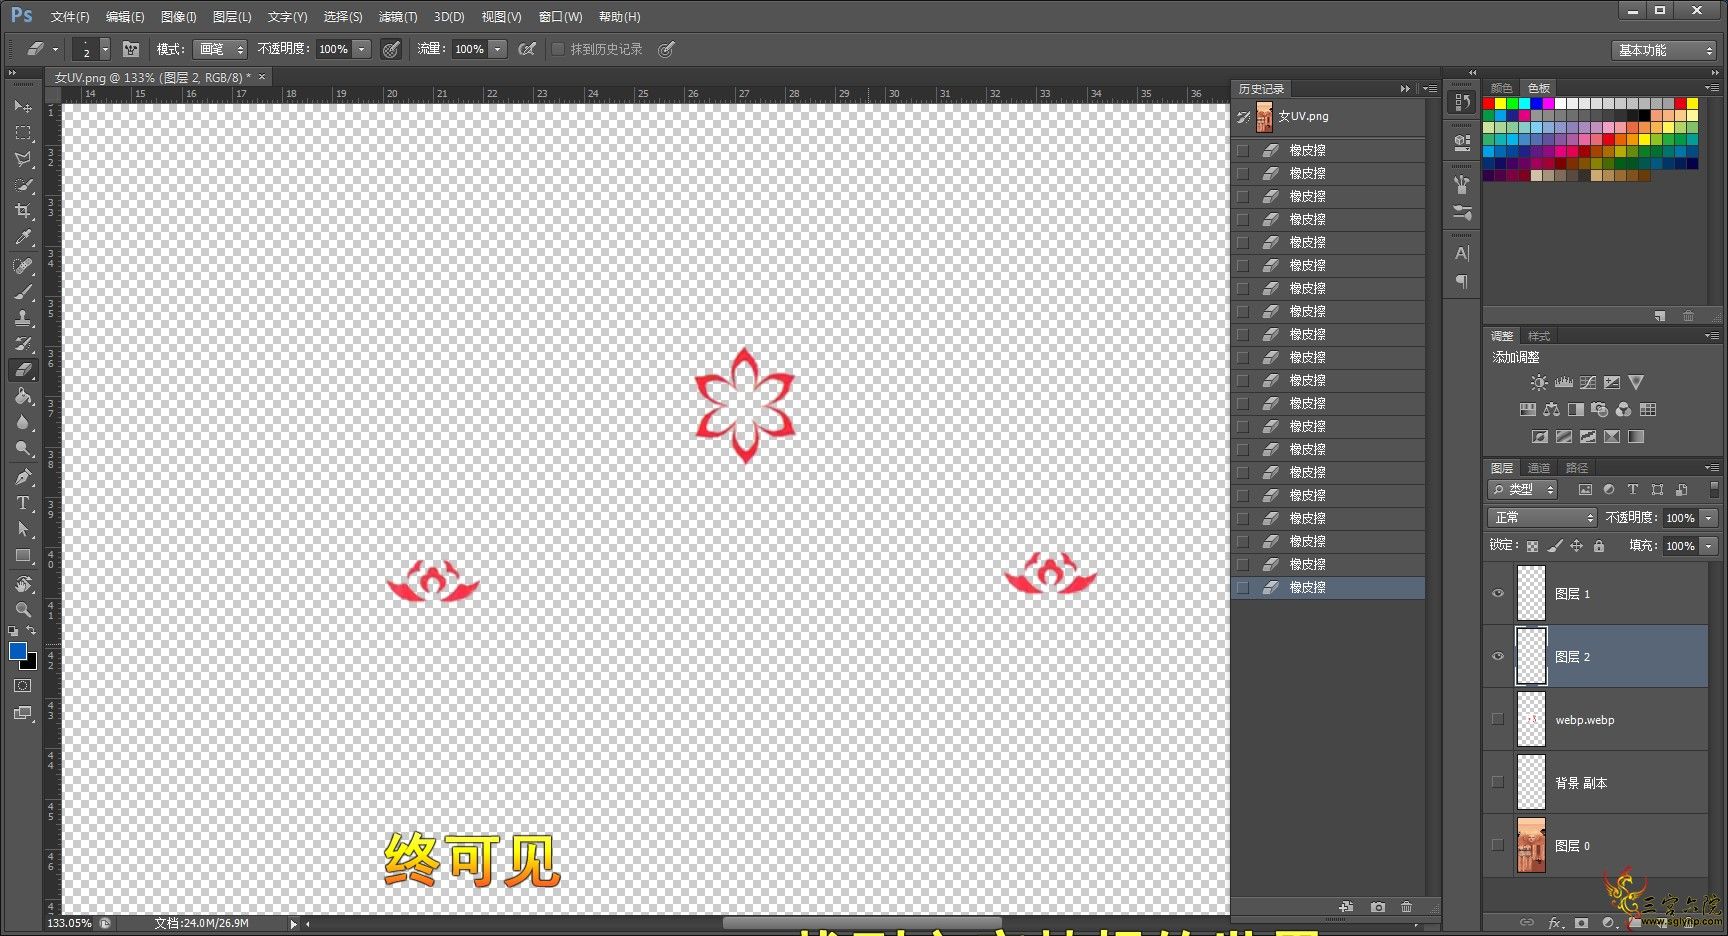Open the 窗口(W) menu
This screenshot has height=936, width=1728.
[x=560, y=17]
